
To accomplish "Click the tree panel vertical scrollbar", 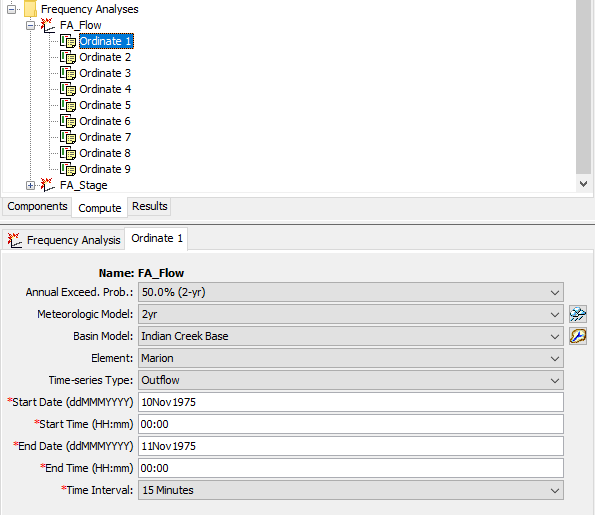I will tap(583, 87).
